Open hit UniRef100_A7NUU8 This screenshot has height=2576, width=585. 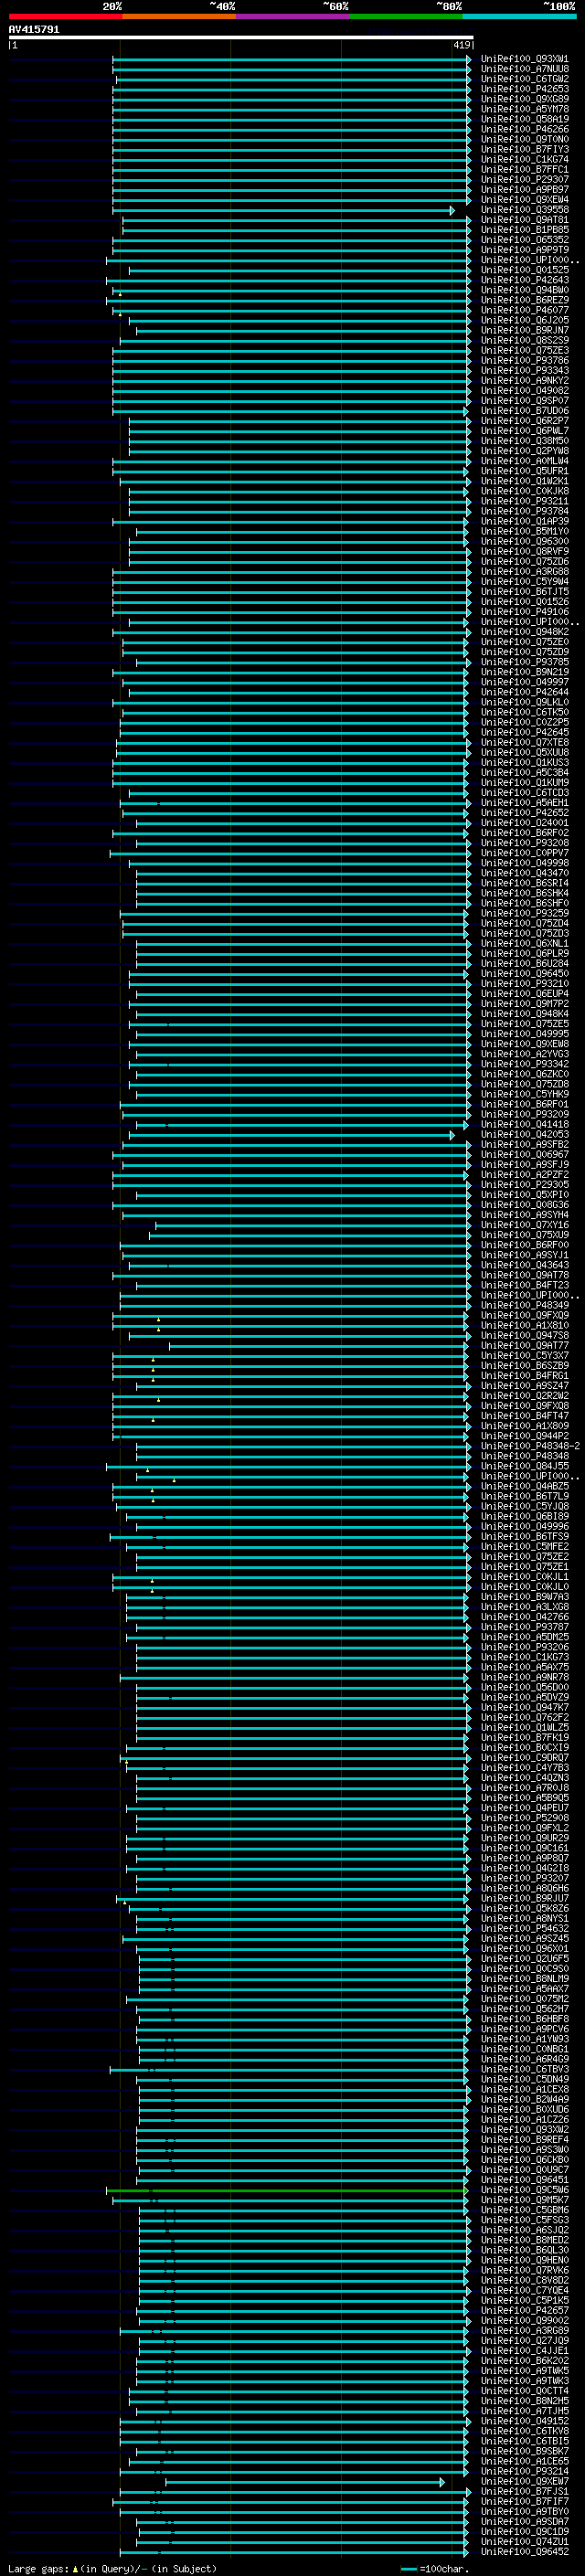click(524, 69)
